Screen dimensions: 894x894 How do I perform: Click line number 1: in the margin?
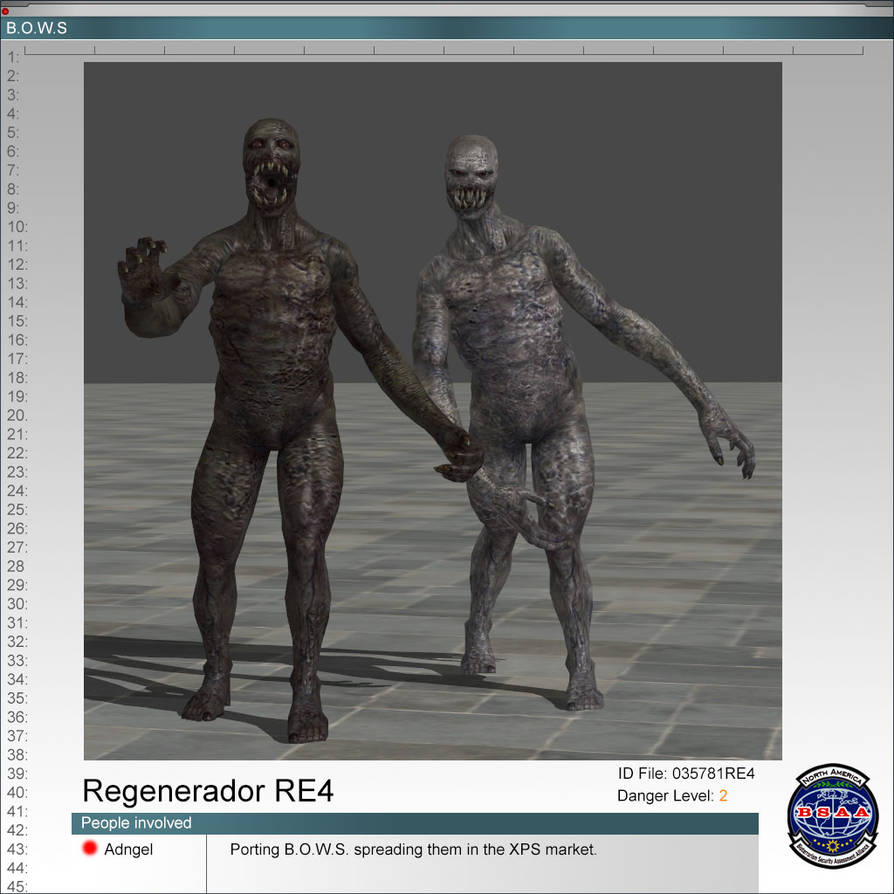point(13,57)
